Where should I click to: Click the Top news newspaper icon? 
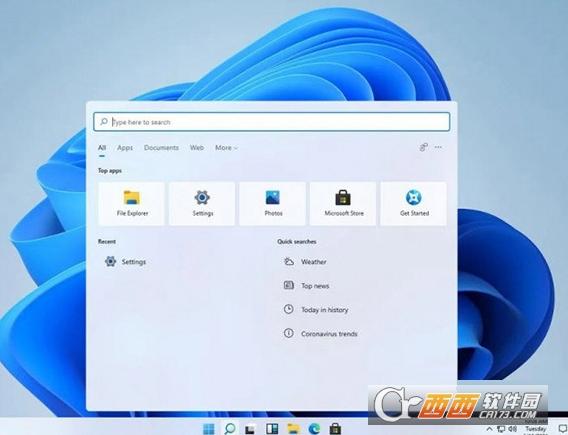[x=289, y=285]
